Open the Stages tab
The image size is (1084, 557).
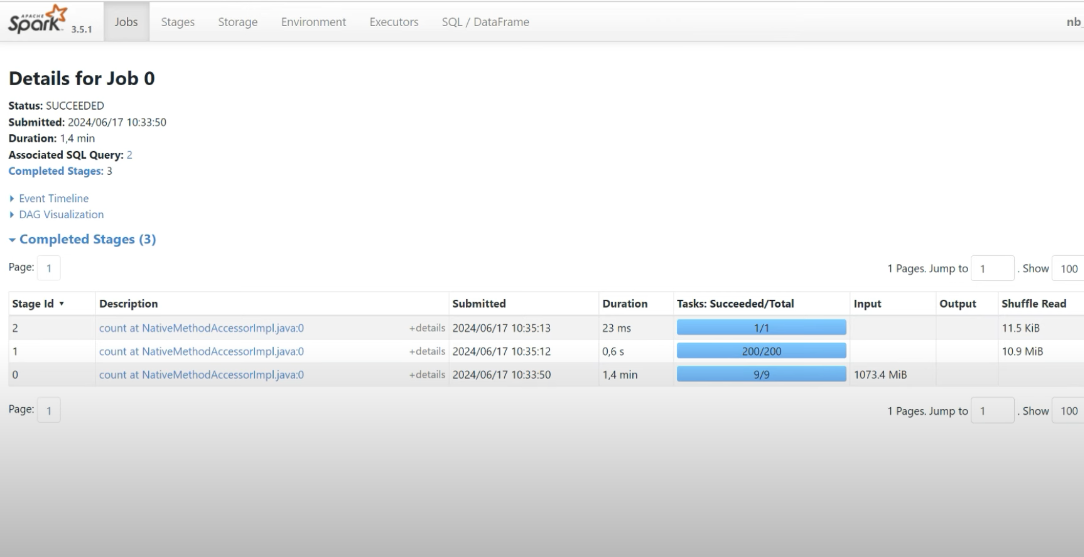pyautogui.click(x=178, y=22)
